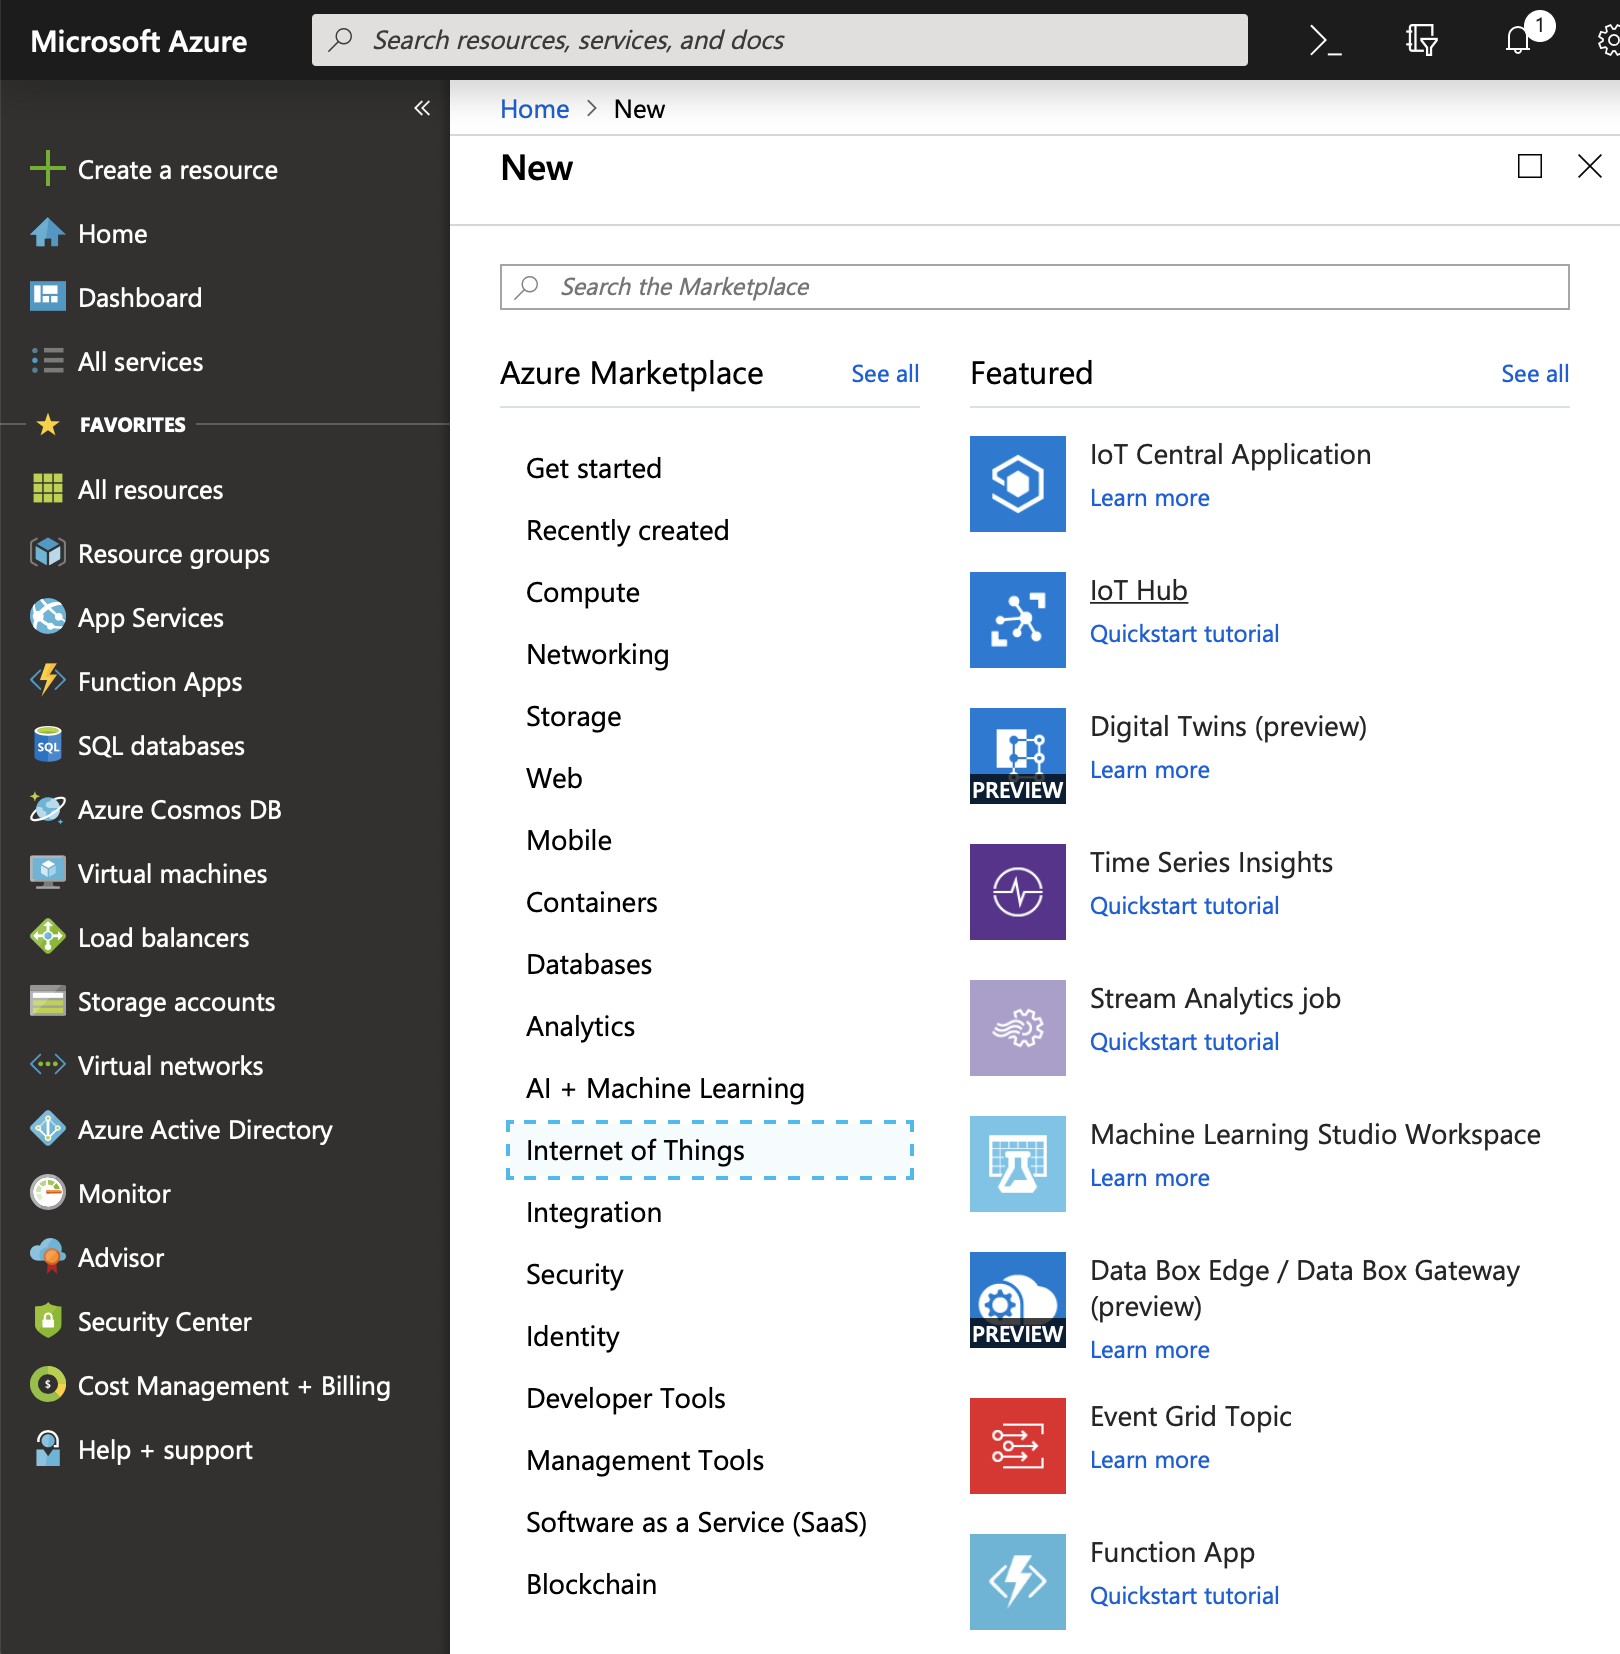The height and width of the screenshot is (1654, 1620).
Task: Click the Time Series Insights icon
Action: 1017,891
